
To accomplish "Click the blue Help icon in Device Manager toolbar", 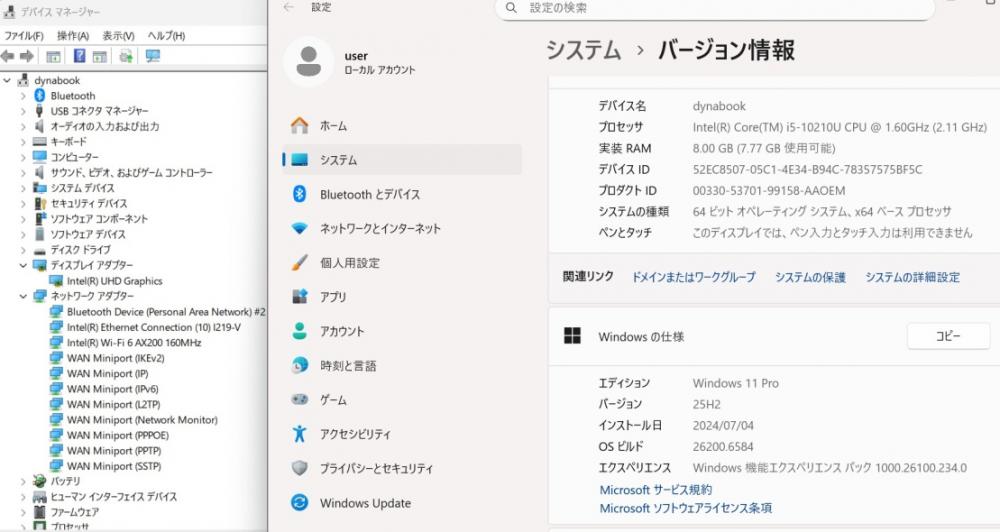I will 79,56.
